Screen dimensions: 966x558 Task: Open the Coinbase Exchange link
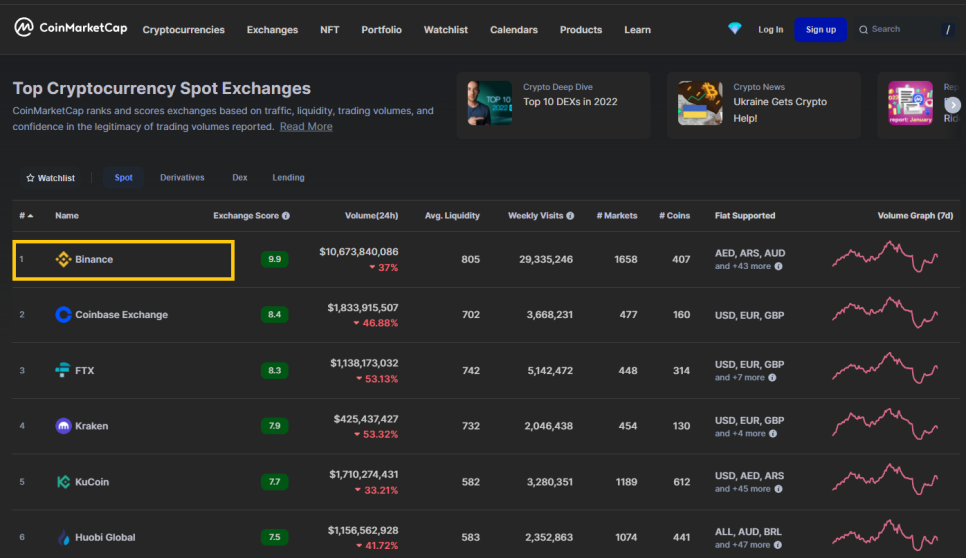121,315
